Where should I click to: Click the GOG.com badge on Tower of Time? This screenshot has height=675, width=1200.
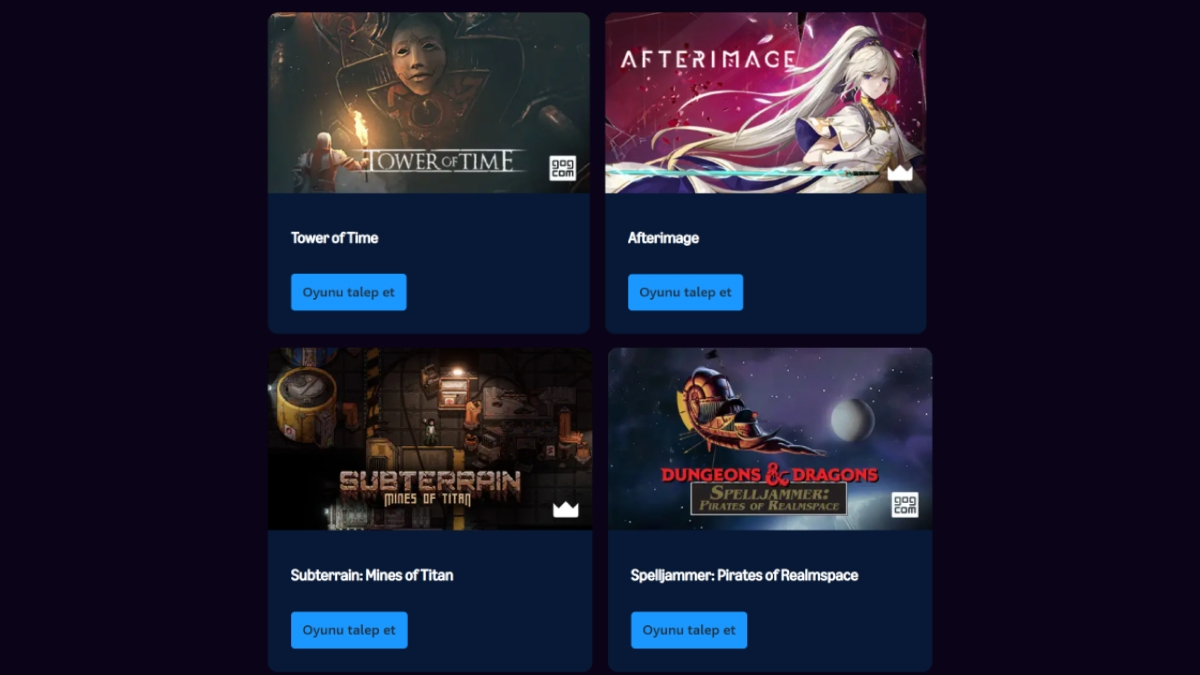(x=563, y=168)
